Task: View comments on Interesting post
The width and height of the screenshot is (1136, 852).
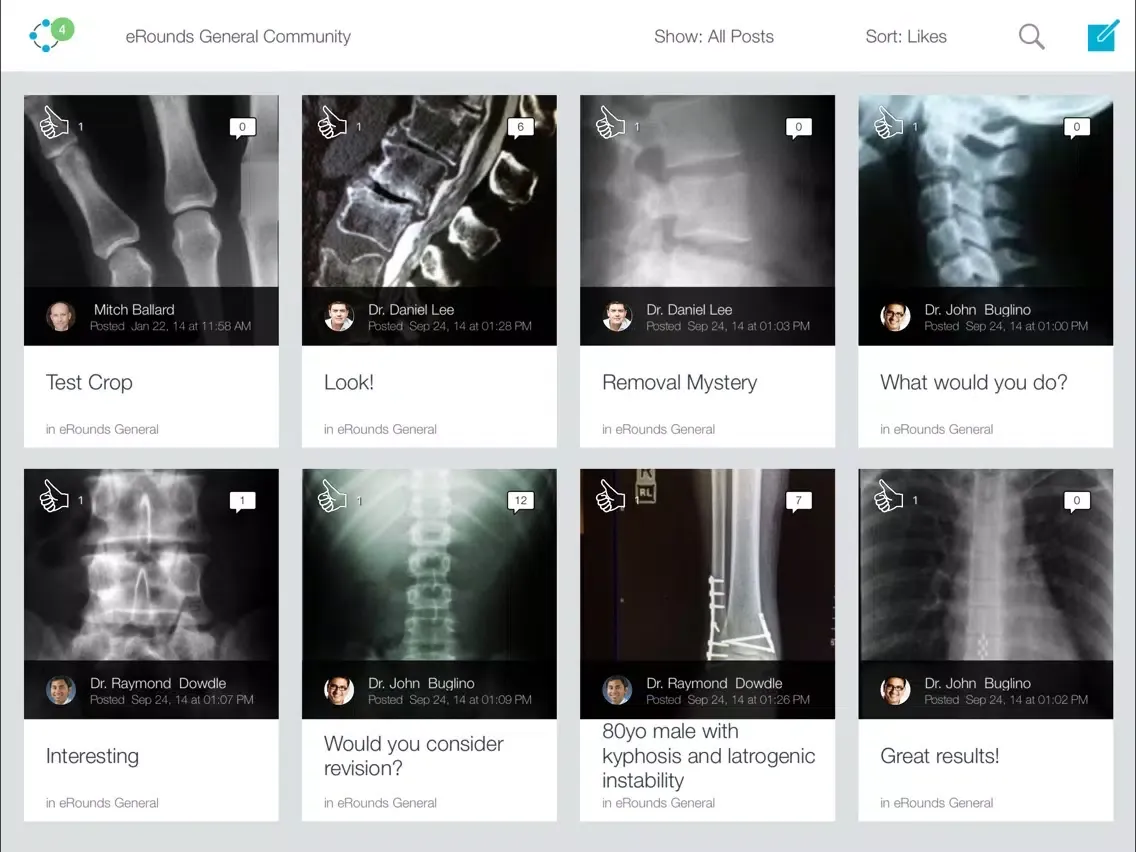Action: (x=242, y=501)
